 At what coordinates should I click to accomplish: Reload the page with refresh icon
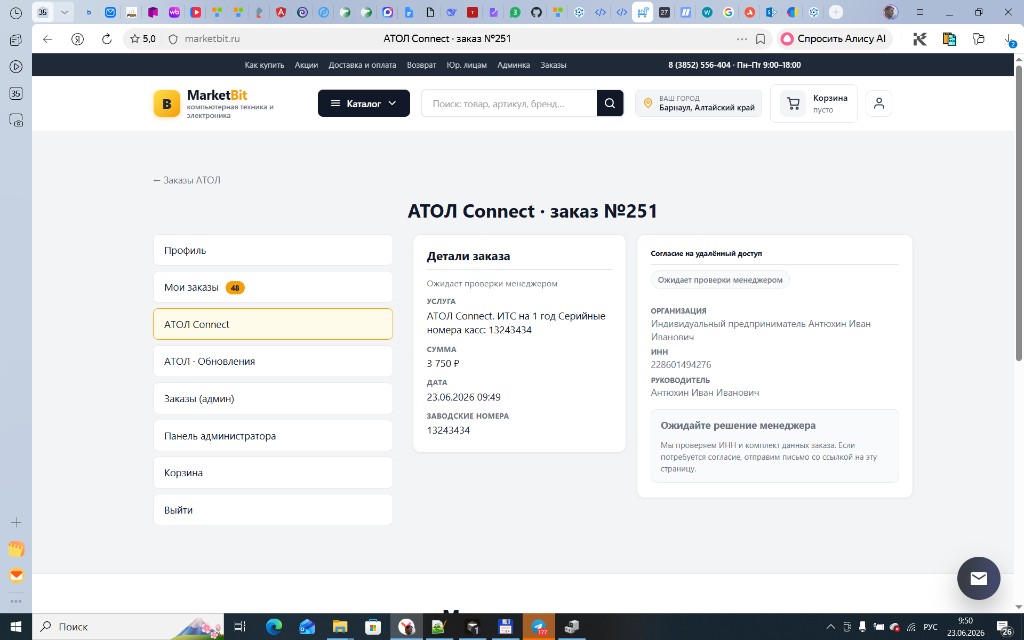(106, 39)
